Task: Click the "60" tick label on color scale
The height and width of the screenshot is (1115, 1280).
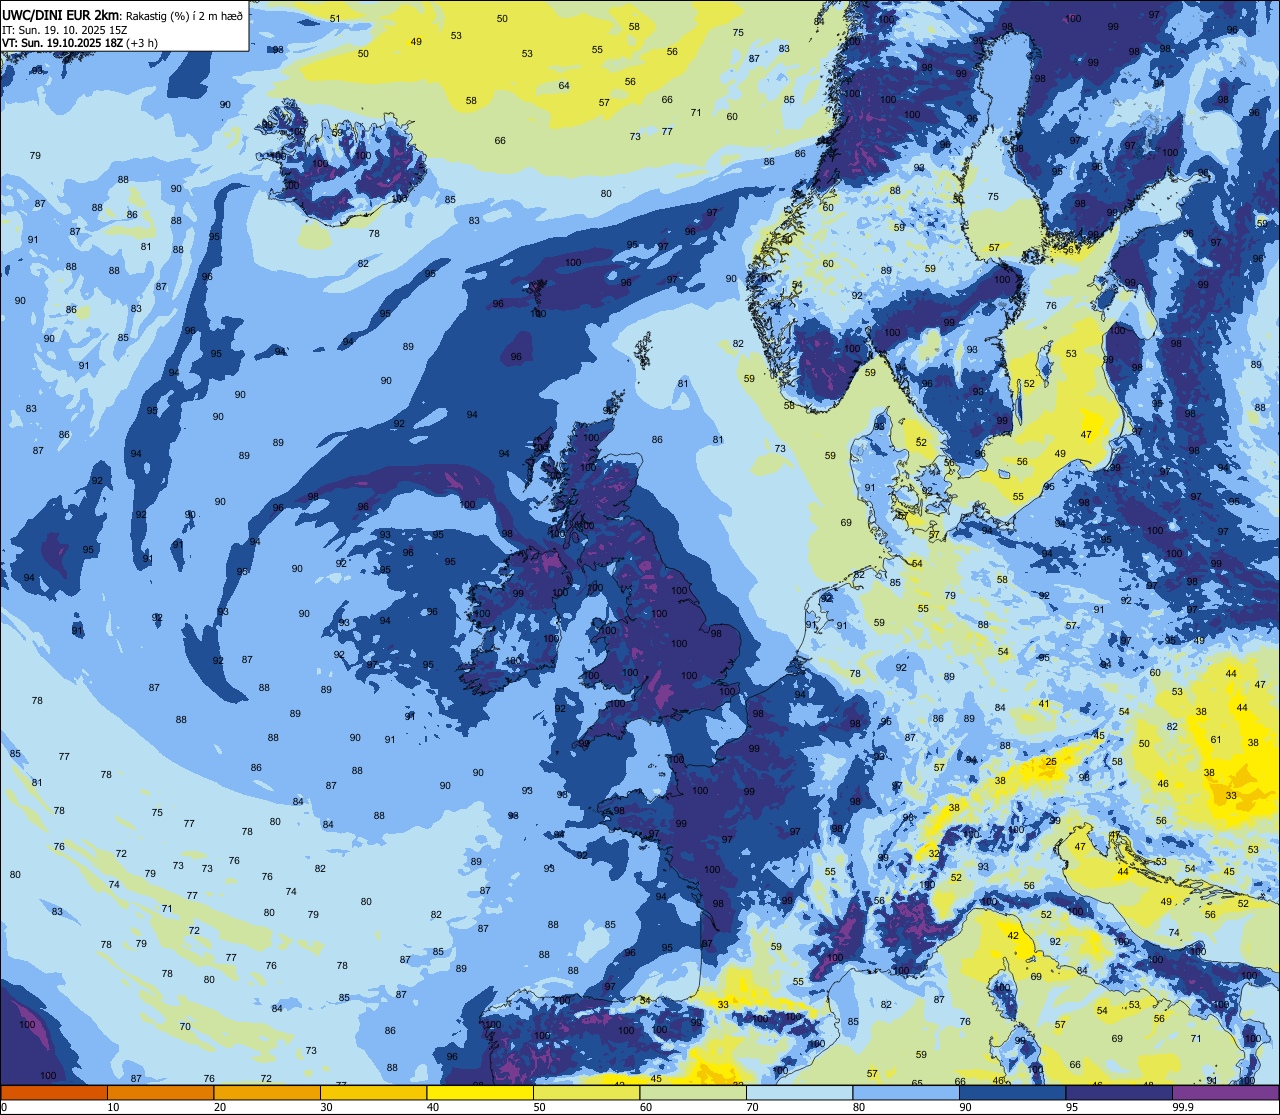Action: (646, 1107)
